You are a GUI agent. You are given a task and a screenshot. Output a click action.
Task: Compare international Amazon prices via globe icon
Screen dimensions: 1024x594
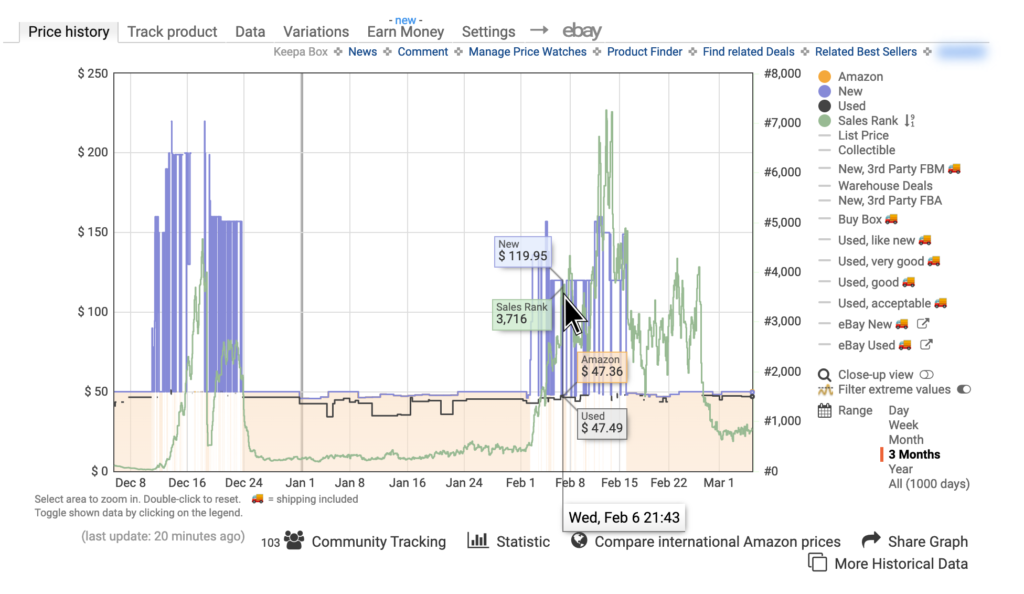pos(580,541)
